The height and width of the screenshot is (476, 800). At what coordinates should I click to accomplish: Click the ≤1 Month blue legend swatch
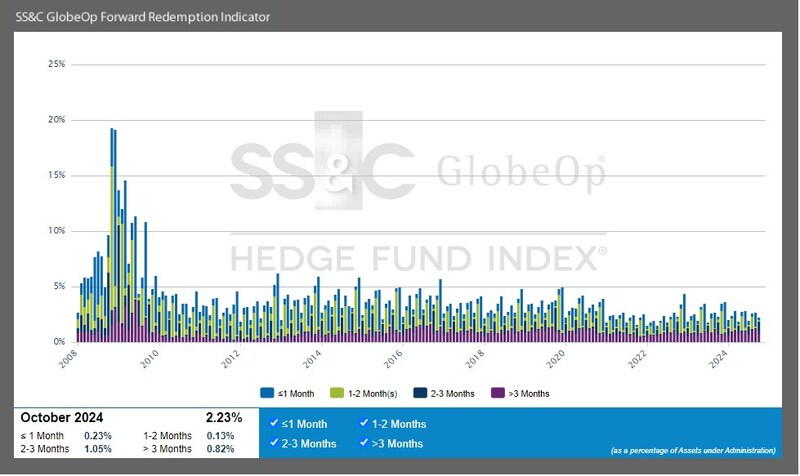tap(267, 393)
